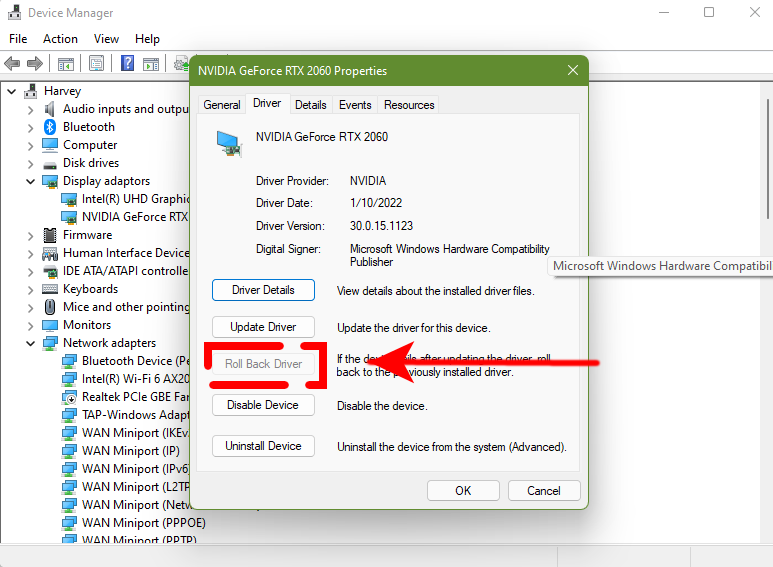
Task: Click the Action pane toolbar icon
Action: [151, 64]
